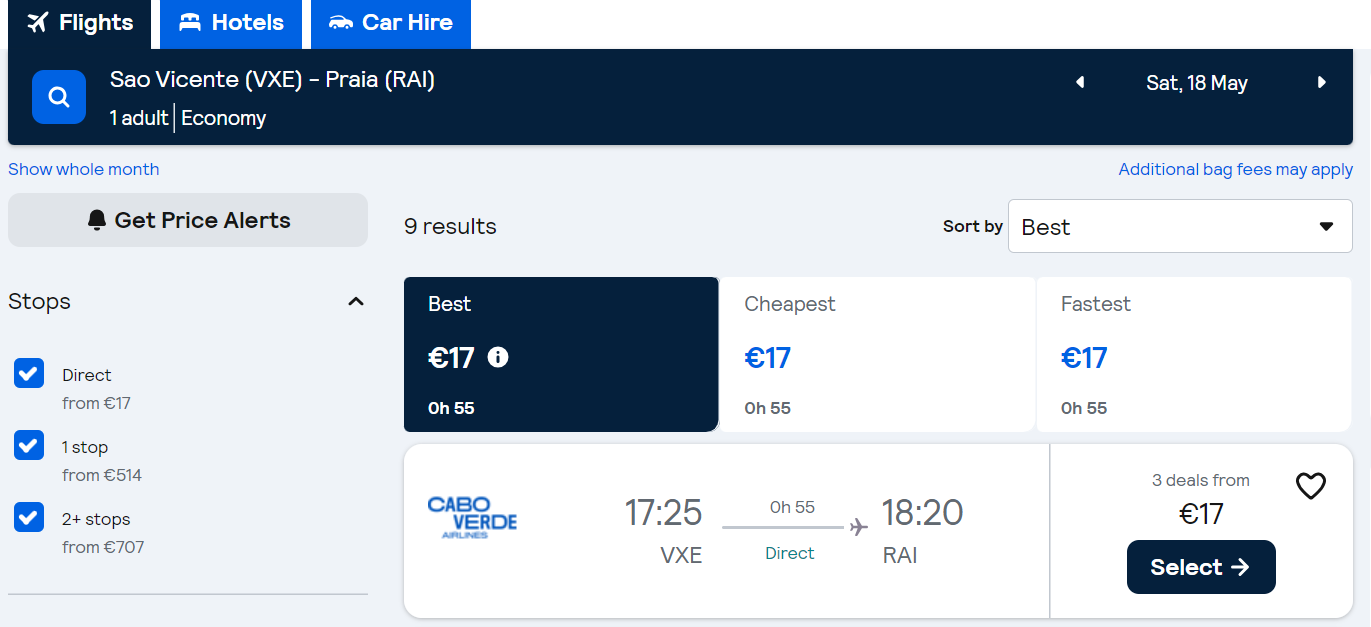1371x627 pixels.
Task: Open Additional bag fees may apply link
Action: point(1236,169)
